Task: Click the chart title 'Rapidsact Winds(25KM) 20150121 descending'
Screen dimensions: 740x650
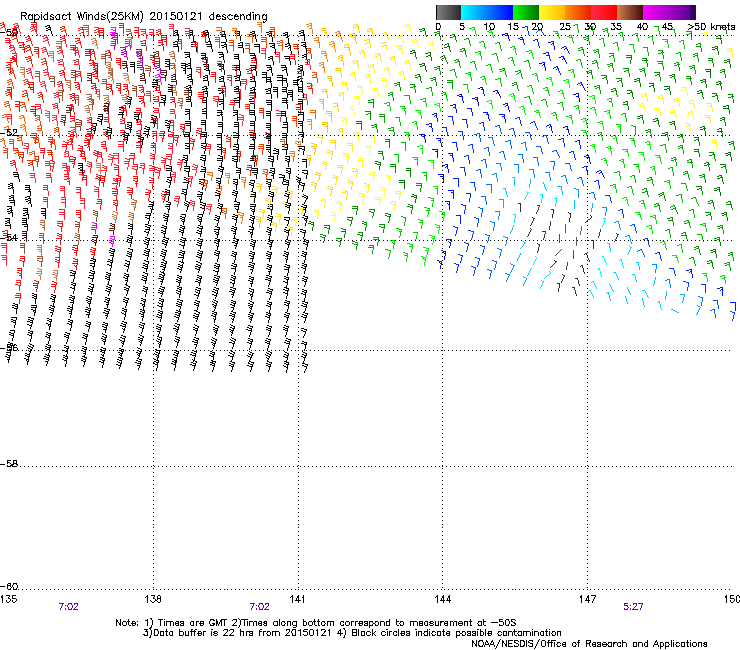Action: (x=143, y=17)
